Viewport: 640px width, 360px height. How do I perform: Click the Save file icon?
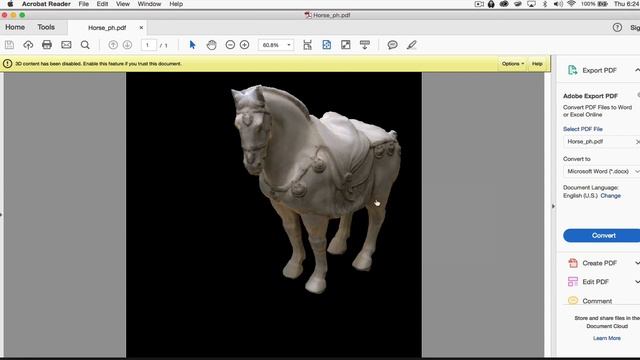[9, 45]
